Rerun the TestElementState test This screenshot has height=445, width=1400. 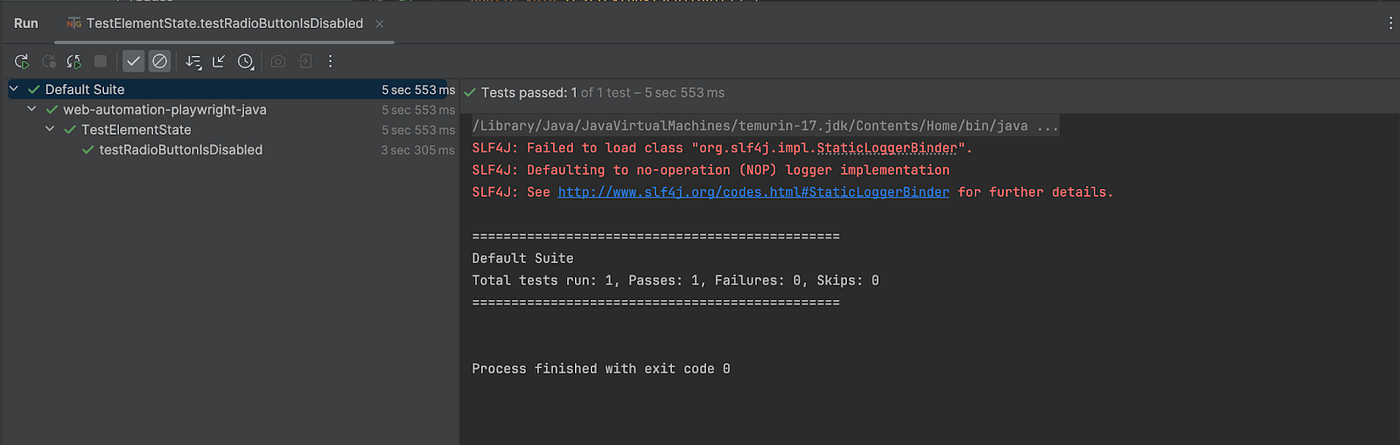pos(21,62)
